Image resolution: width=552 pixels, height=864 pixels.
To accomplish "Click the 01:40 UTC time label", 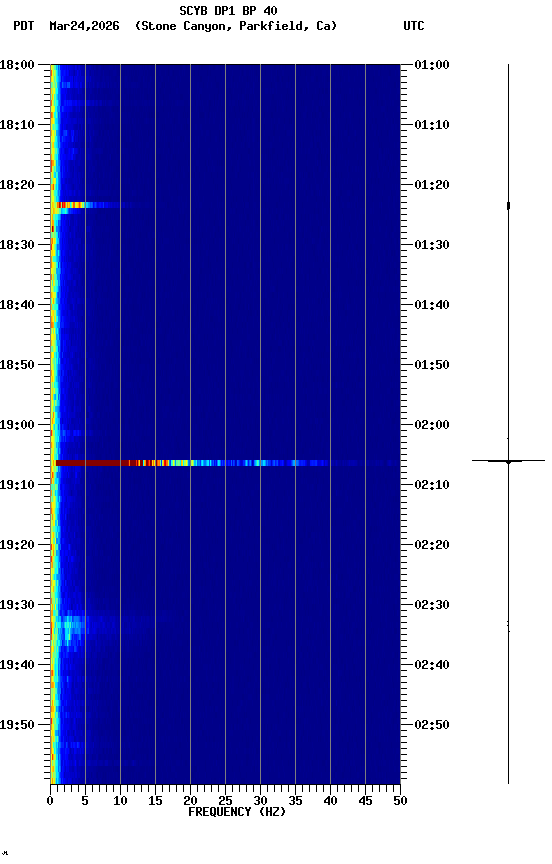I will (x=432, y=305).
